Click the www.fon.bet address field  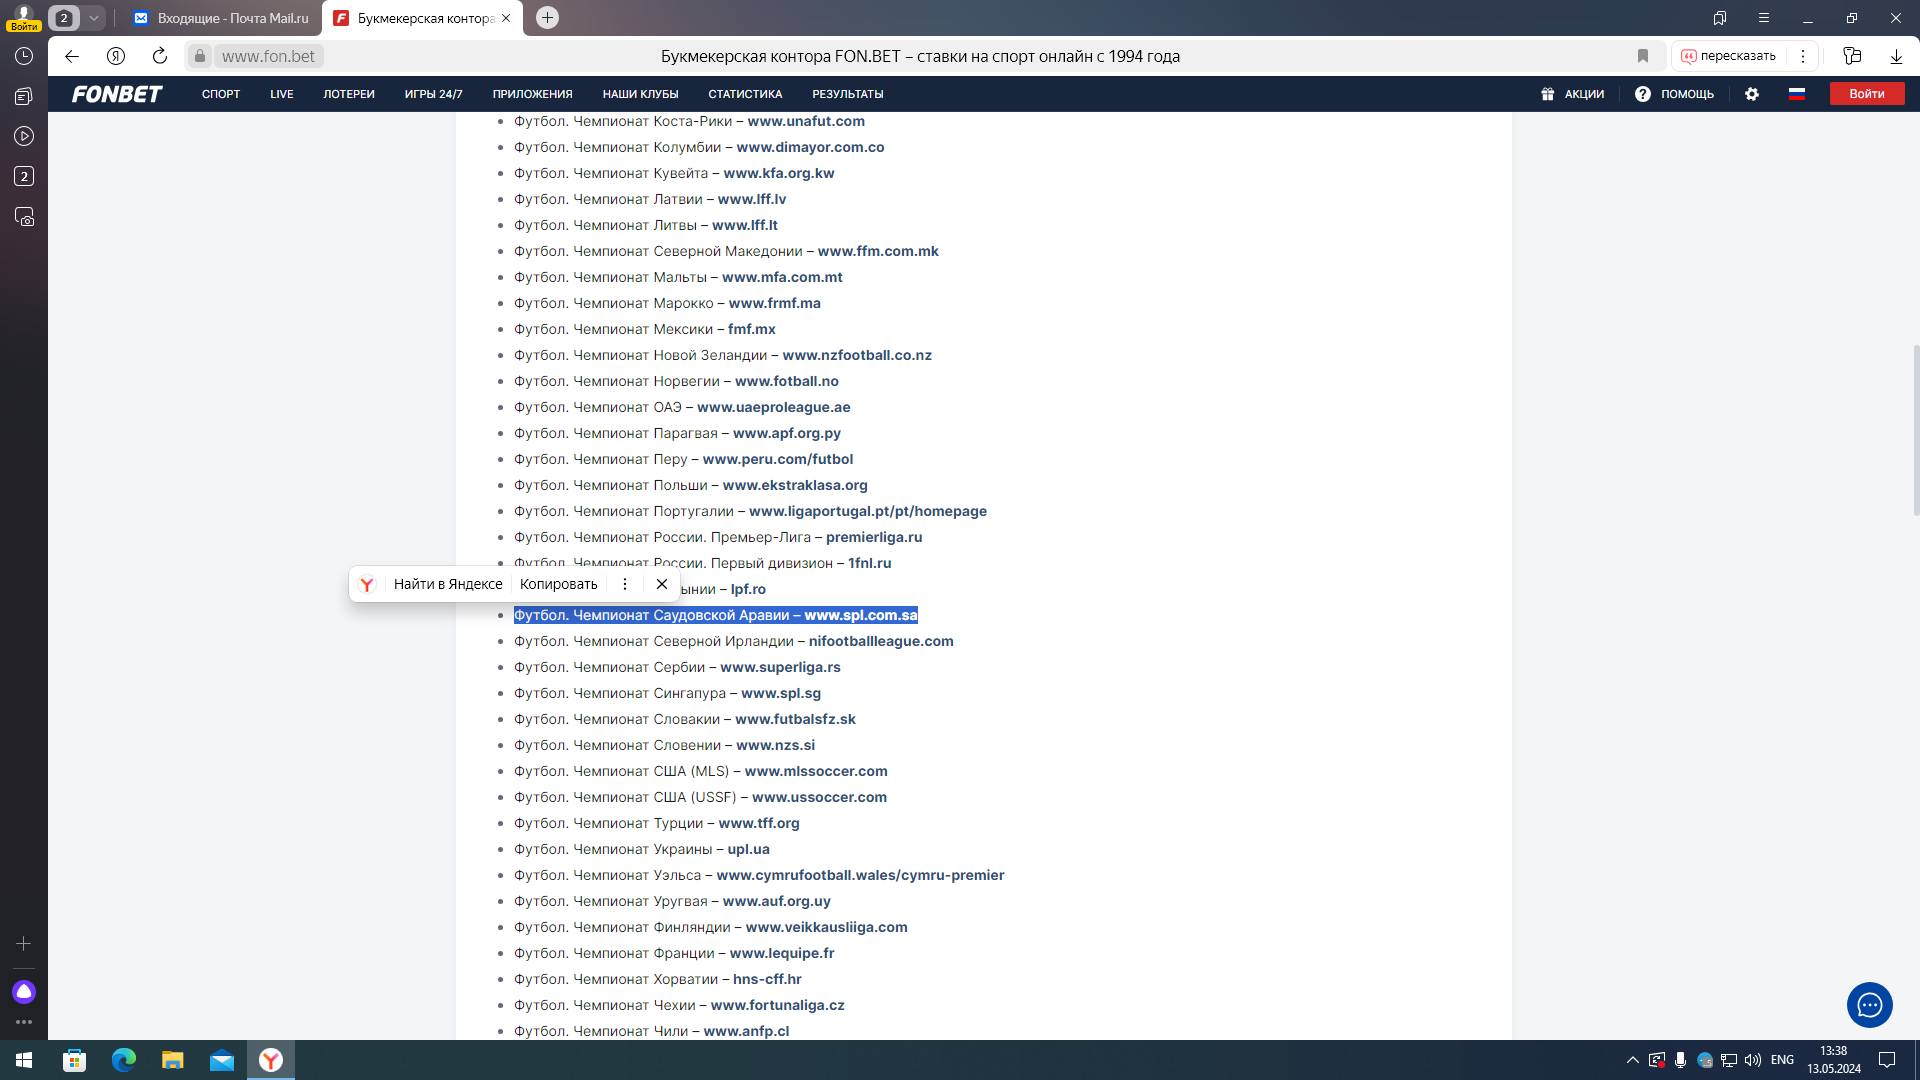[268, 56]
